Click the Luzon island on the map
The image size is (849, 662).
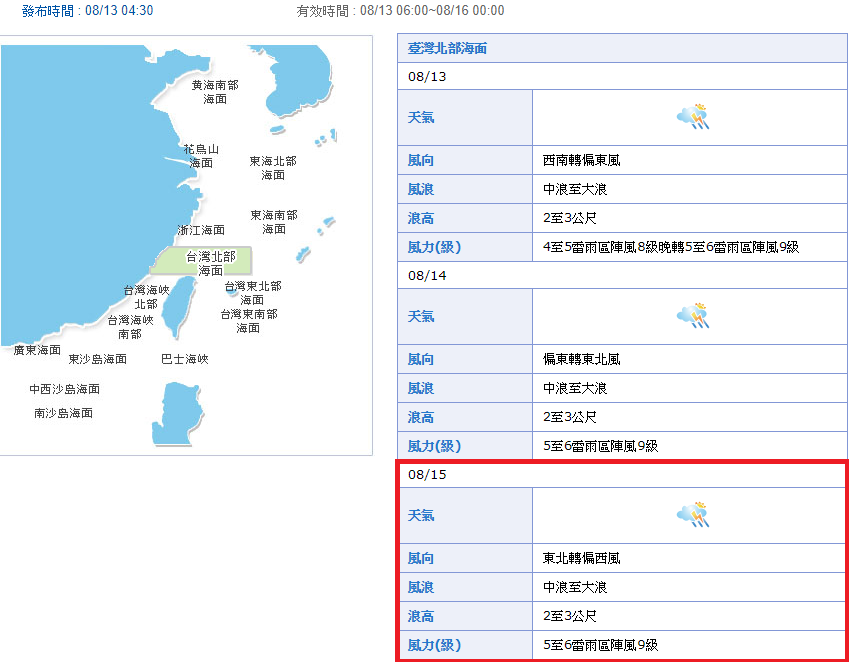[x=177, y=413]
